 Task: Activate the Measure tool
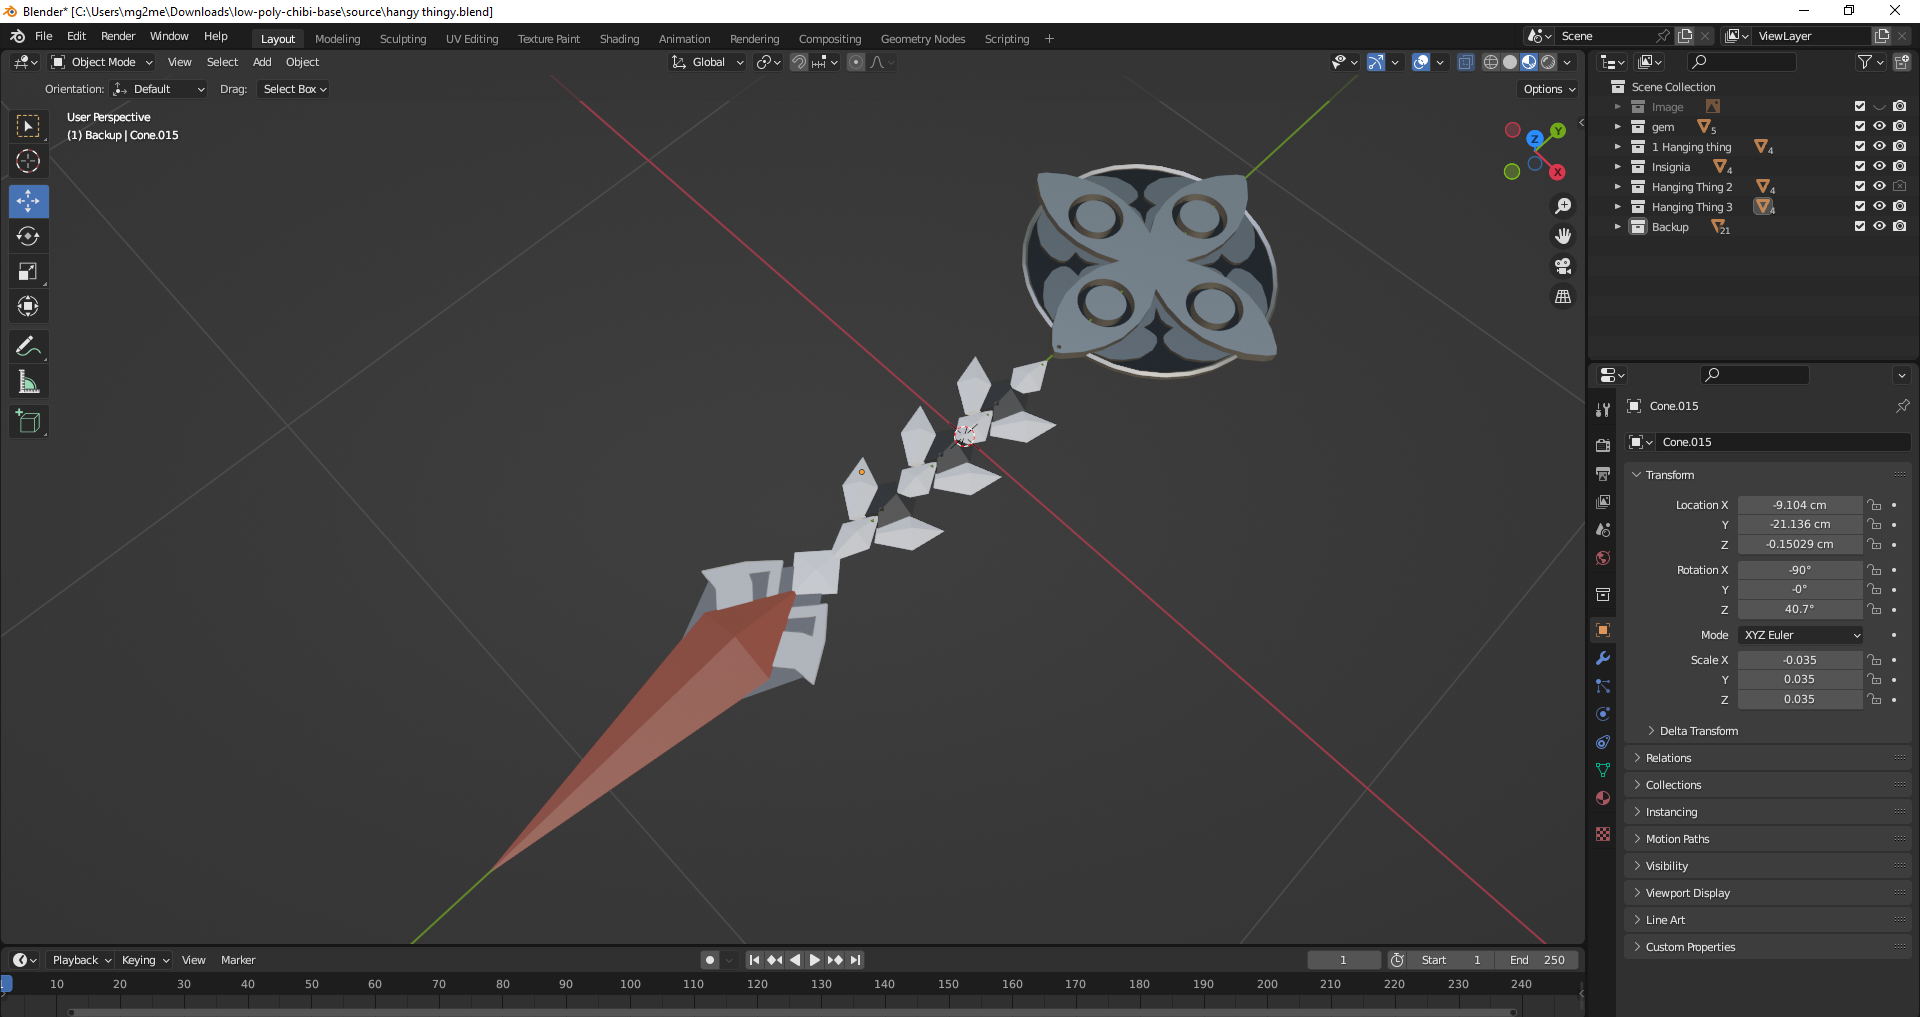(x=28, y=382)
